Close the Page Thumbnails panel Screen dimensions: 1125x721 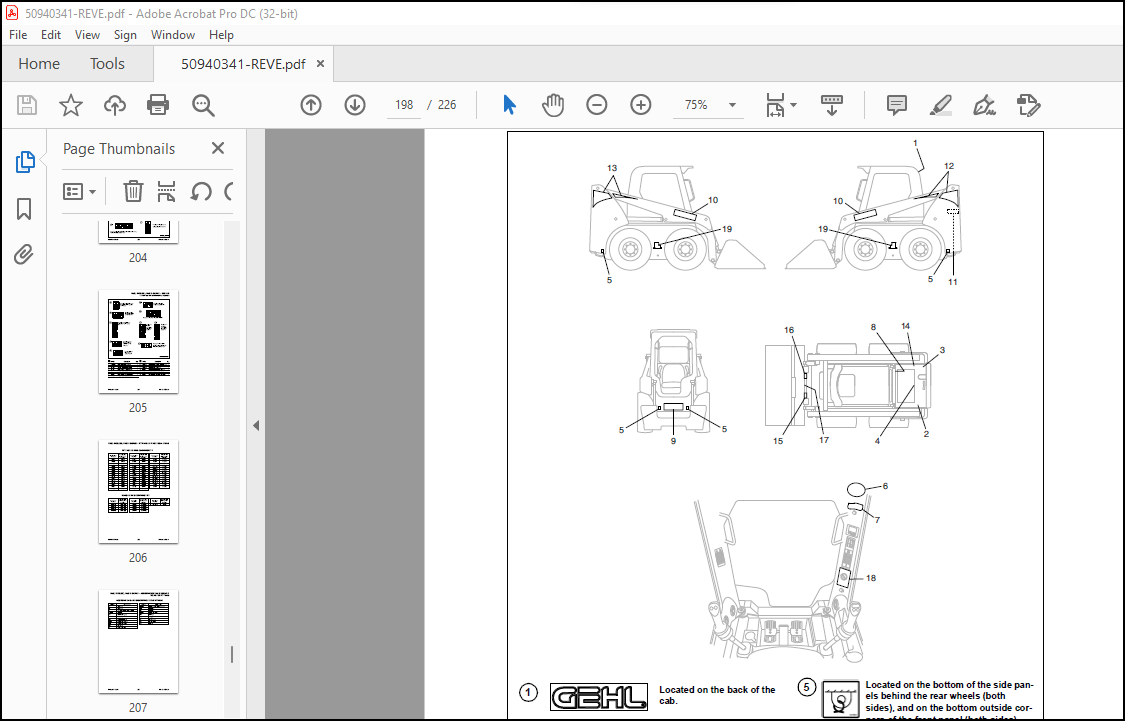click(x=218, y=148)
